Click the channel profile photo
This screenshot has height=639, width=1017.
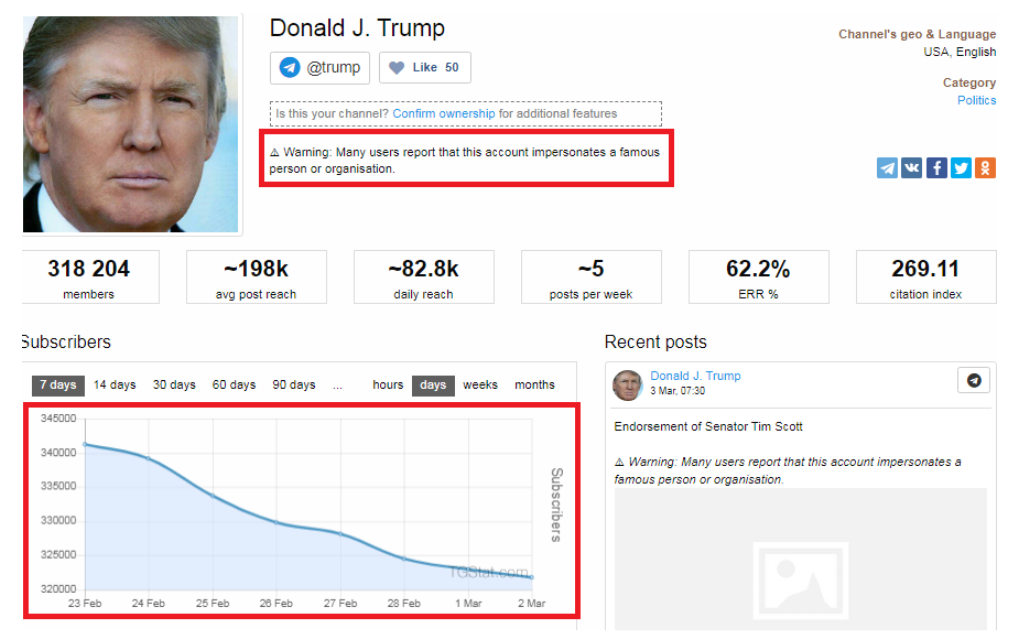click(131, 124)
